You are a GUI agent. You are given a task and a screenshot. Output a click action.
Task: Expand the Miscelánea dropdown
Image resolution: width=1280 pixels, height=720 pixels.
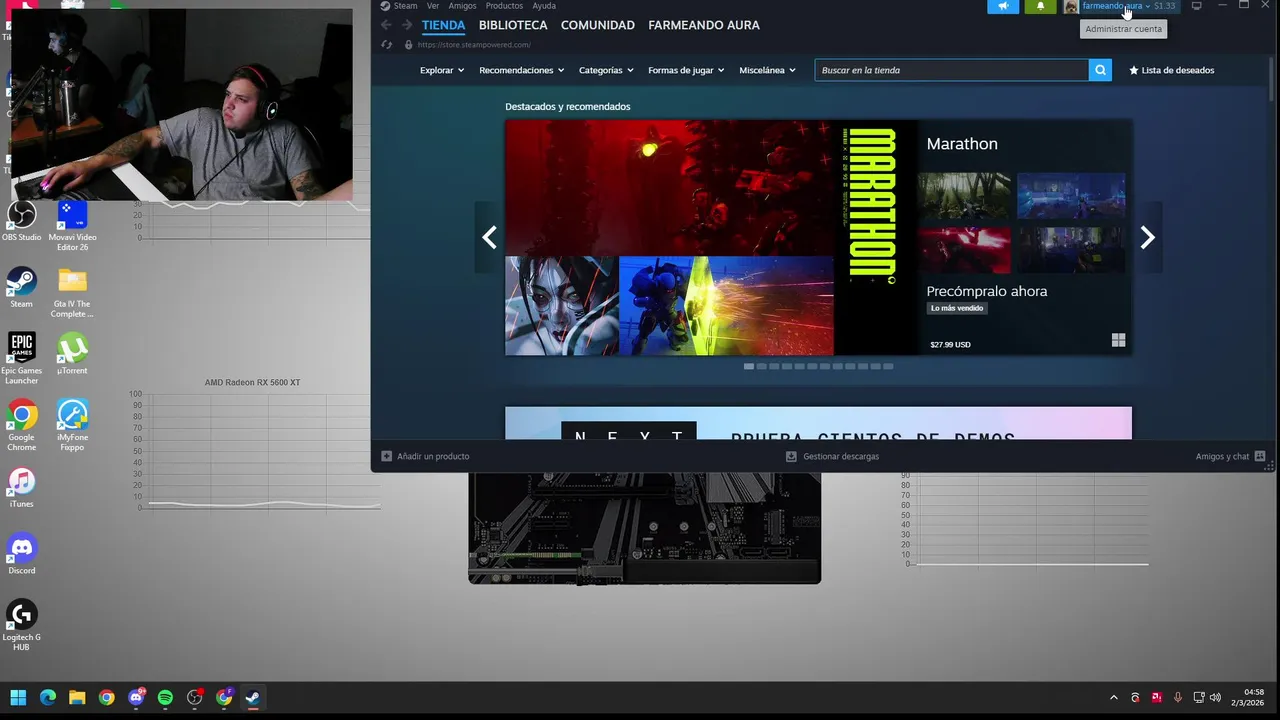[x=767, y=70]
